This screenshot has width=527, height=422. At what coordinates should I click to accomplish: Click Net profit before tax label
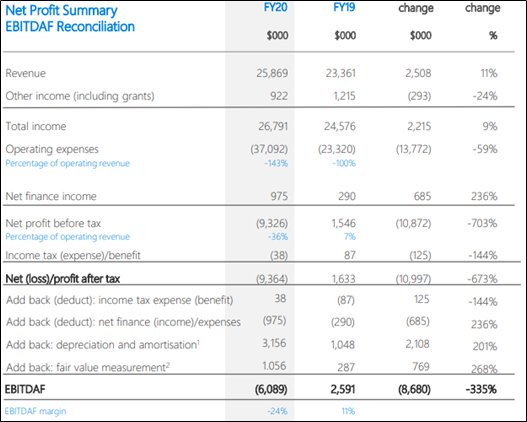pos(53,223)
